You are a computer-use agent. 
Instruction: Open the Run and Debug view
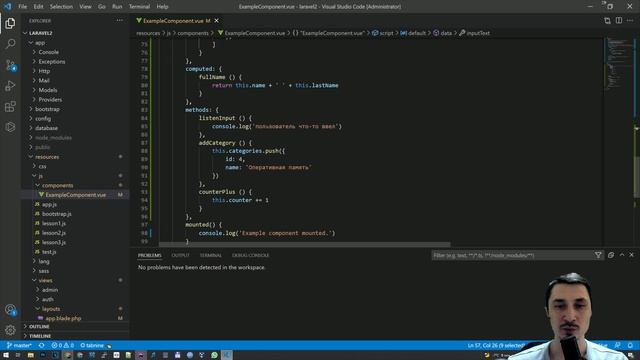10,86
